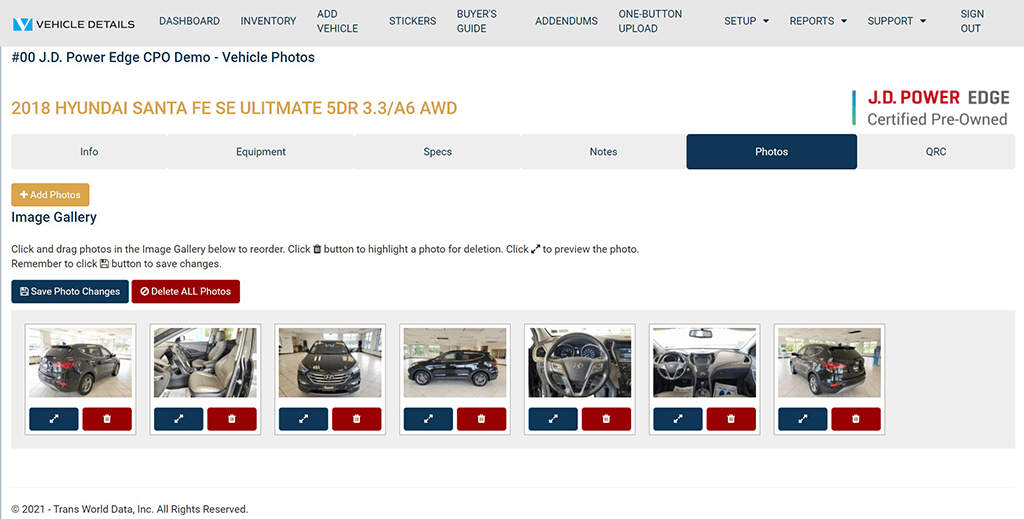Expand the front-facing car photo preview
Screen dimensions: 1024x519
pos(303,419)
